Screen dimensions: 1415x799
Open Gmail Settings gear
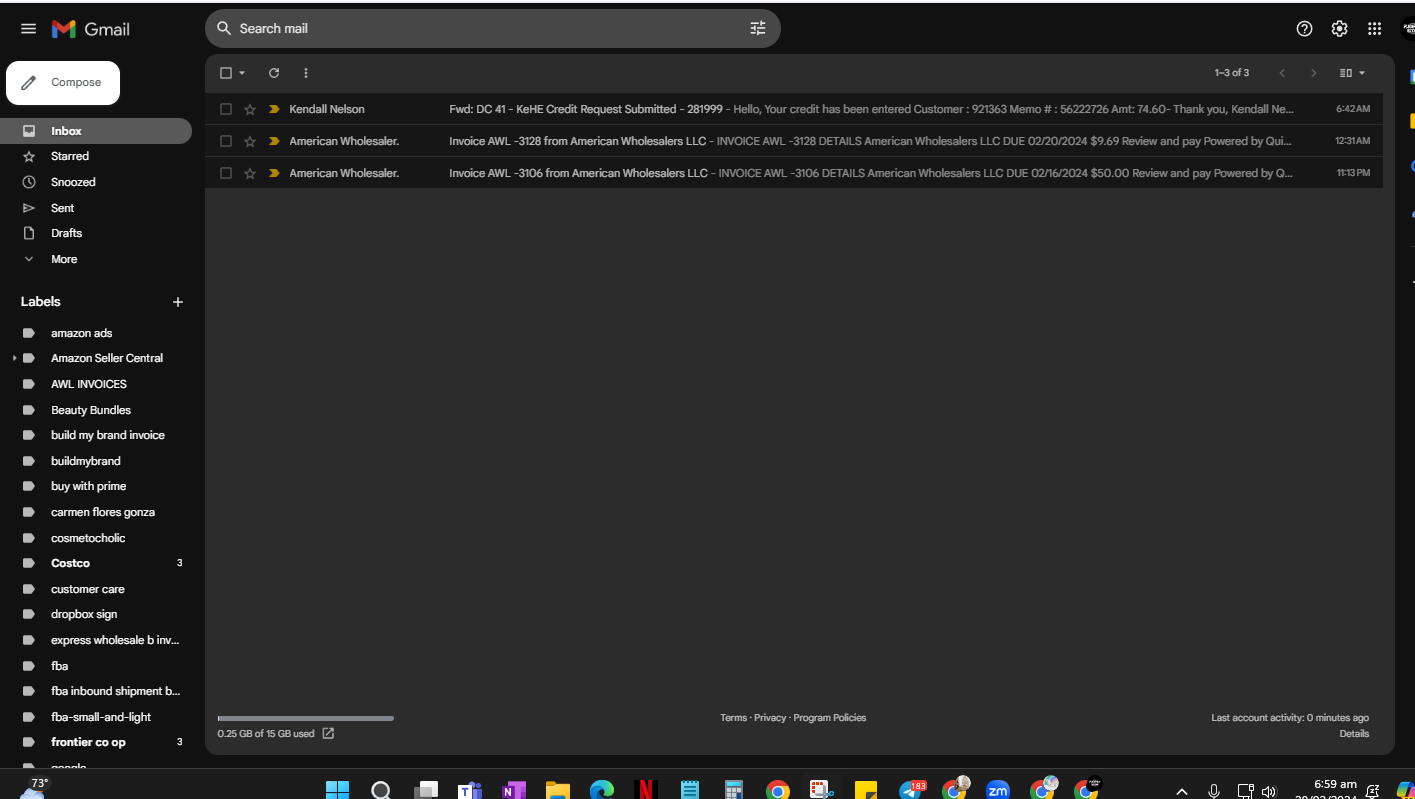1339,29
